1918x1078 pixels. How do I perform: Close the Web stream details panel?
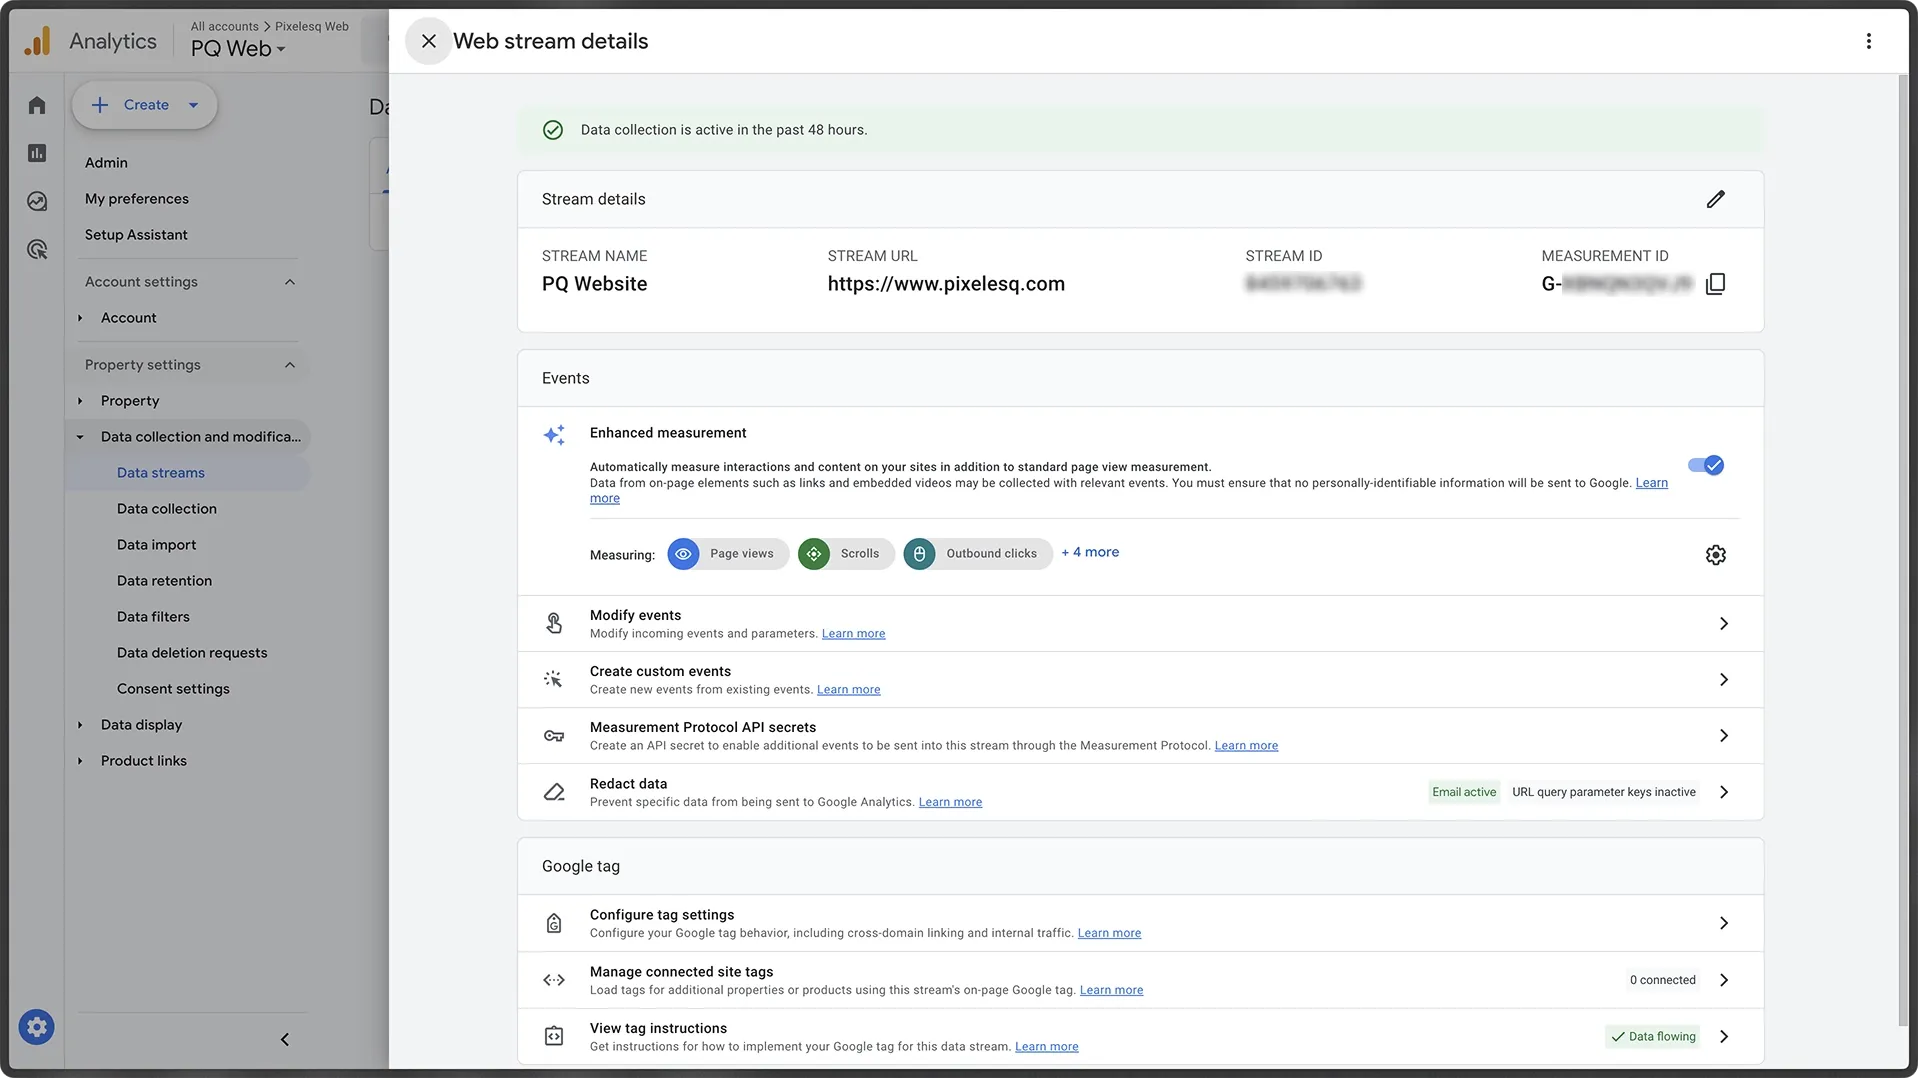[x=428, y=41]
